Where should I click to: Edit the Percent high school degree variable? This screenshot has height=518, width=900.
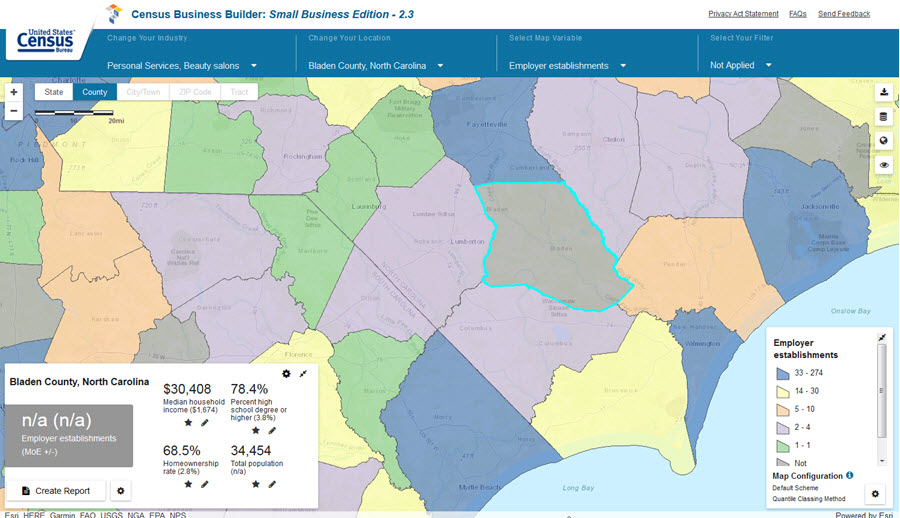[x=272, y=430]
